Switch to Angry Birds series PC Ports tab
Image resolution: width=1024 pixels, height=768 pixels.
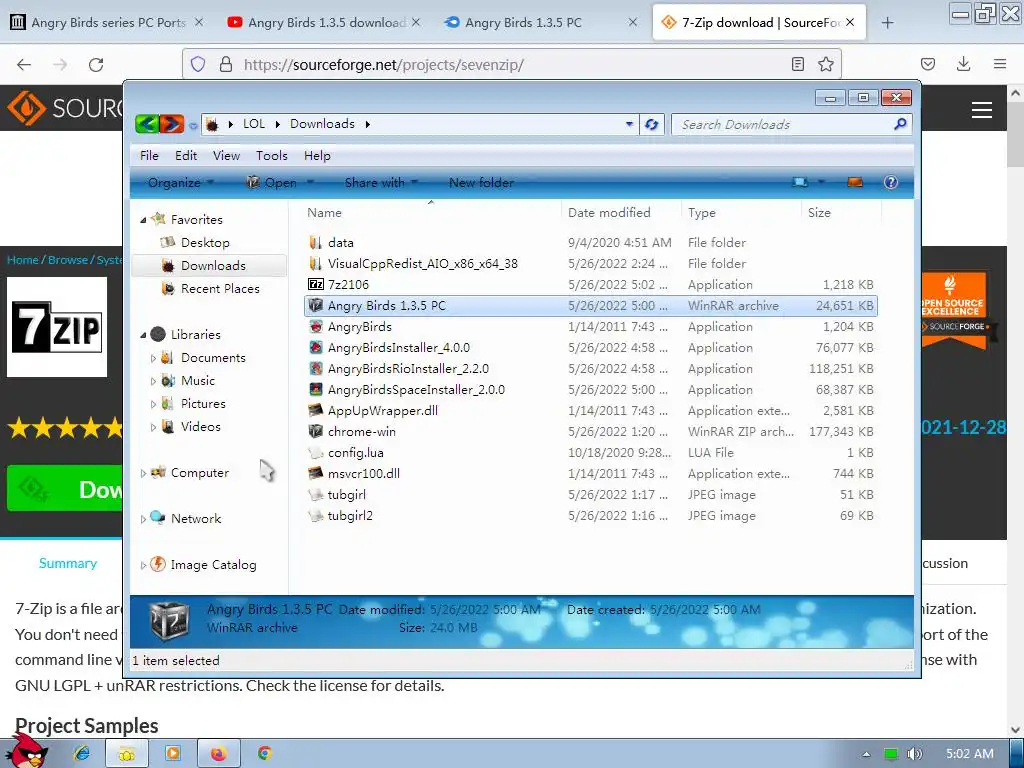click(106, 23)
